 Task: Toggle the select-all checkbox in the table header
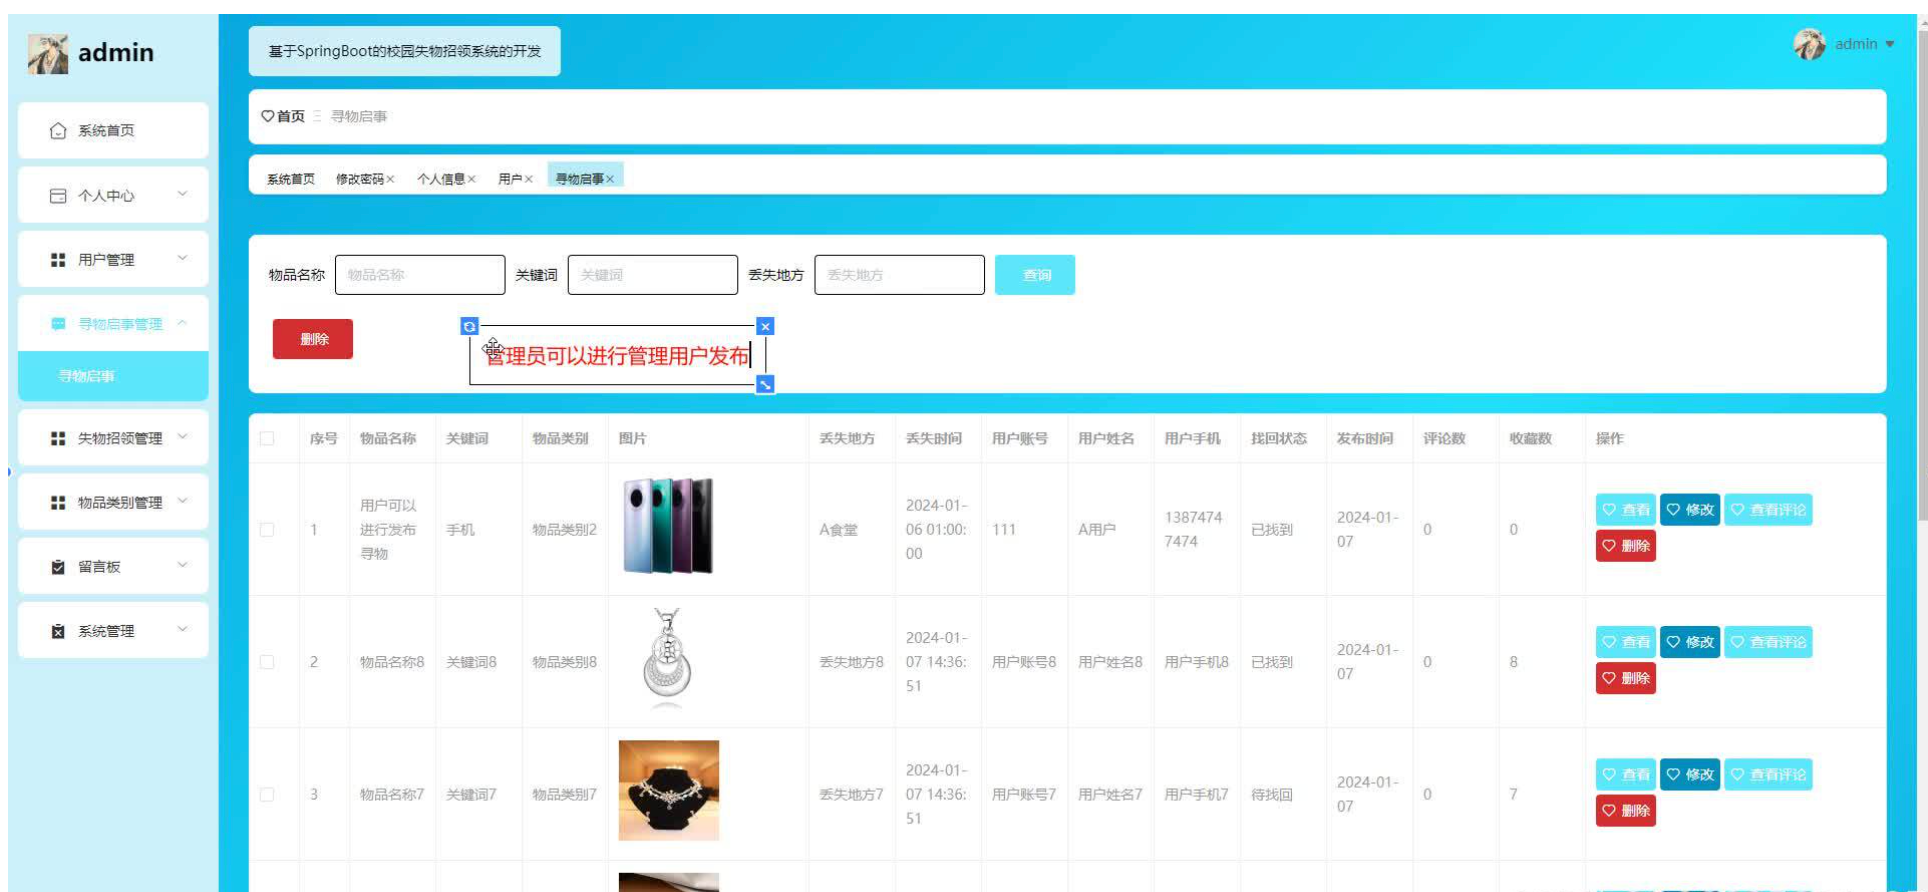[267, 438]
